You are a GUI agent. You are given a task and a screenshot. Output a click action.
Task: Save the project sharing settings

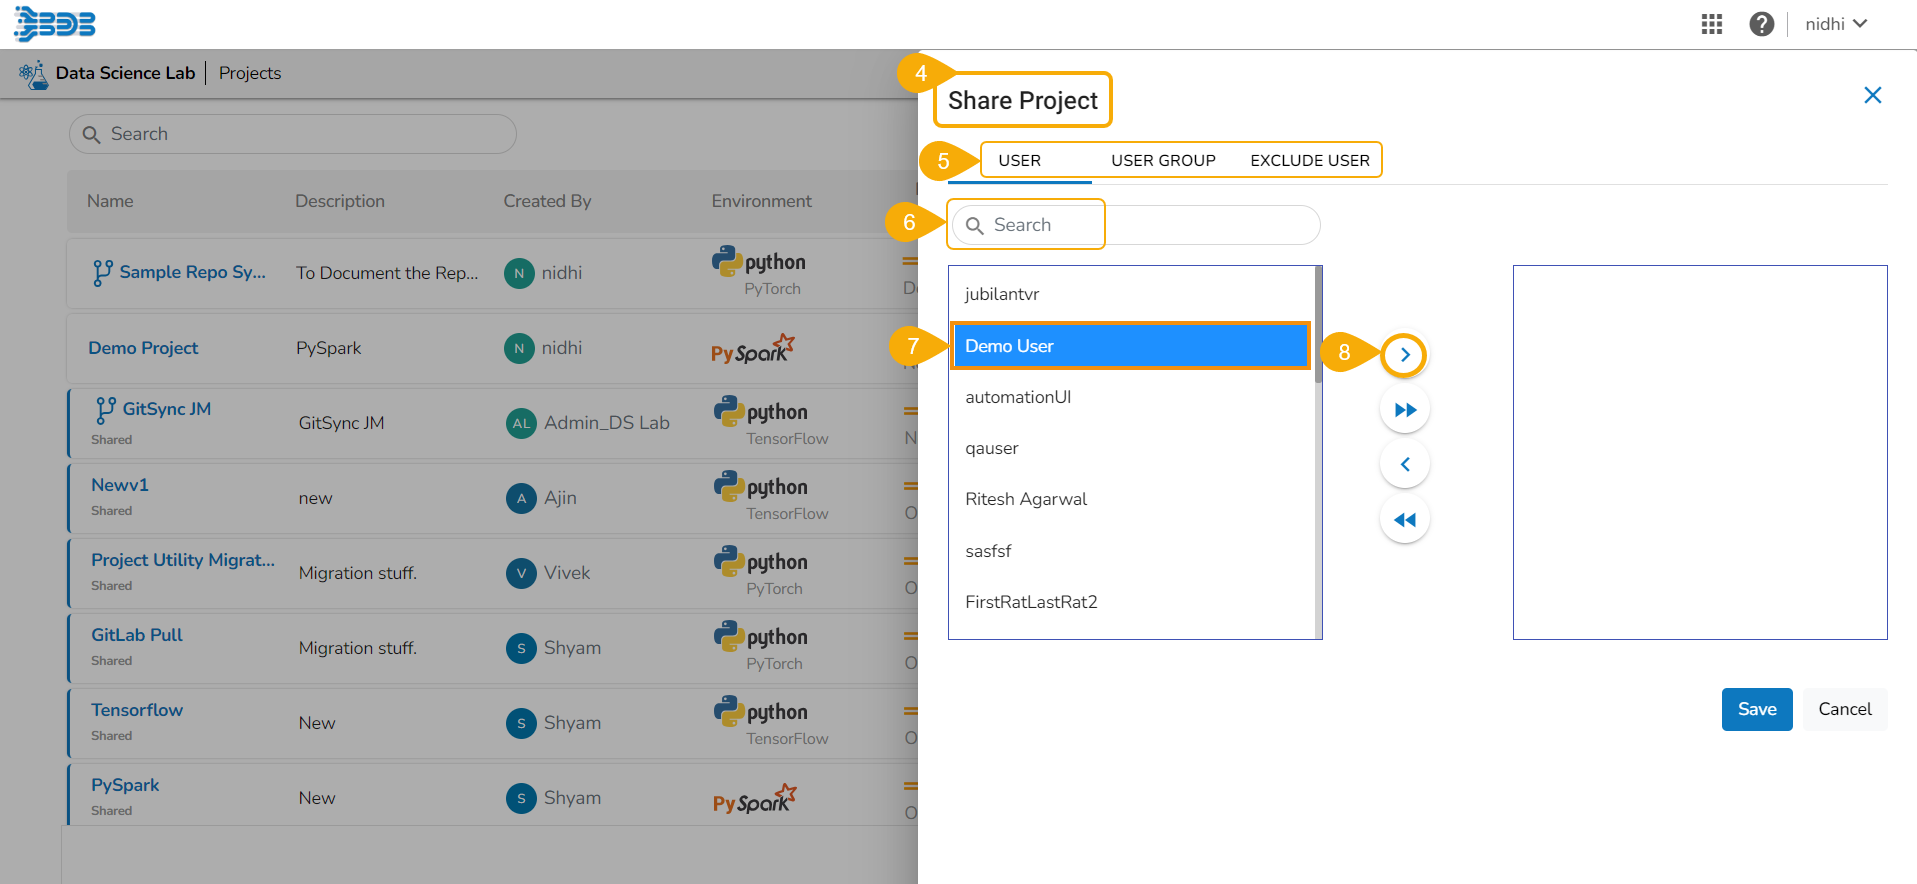point(1756,709)
